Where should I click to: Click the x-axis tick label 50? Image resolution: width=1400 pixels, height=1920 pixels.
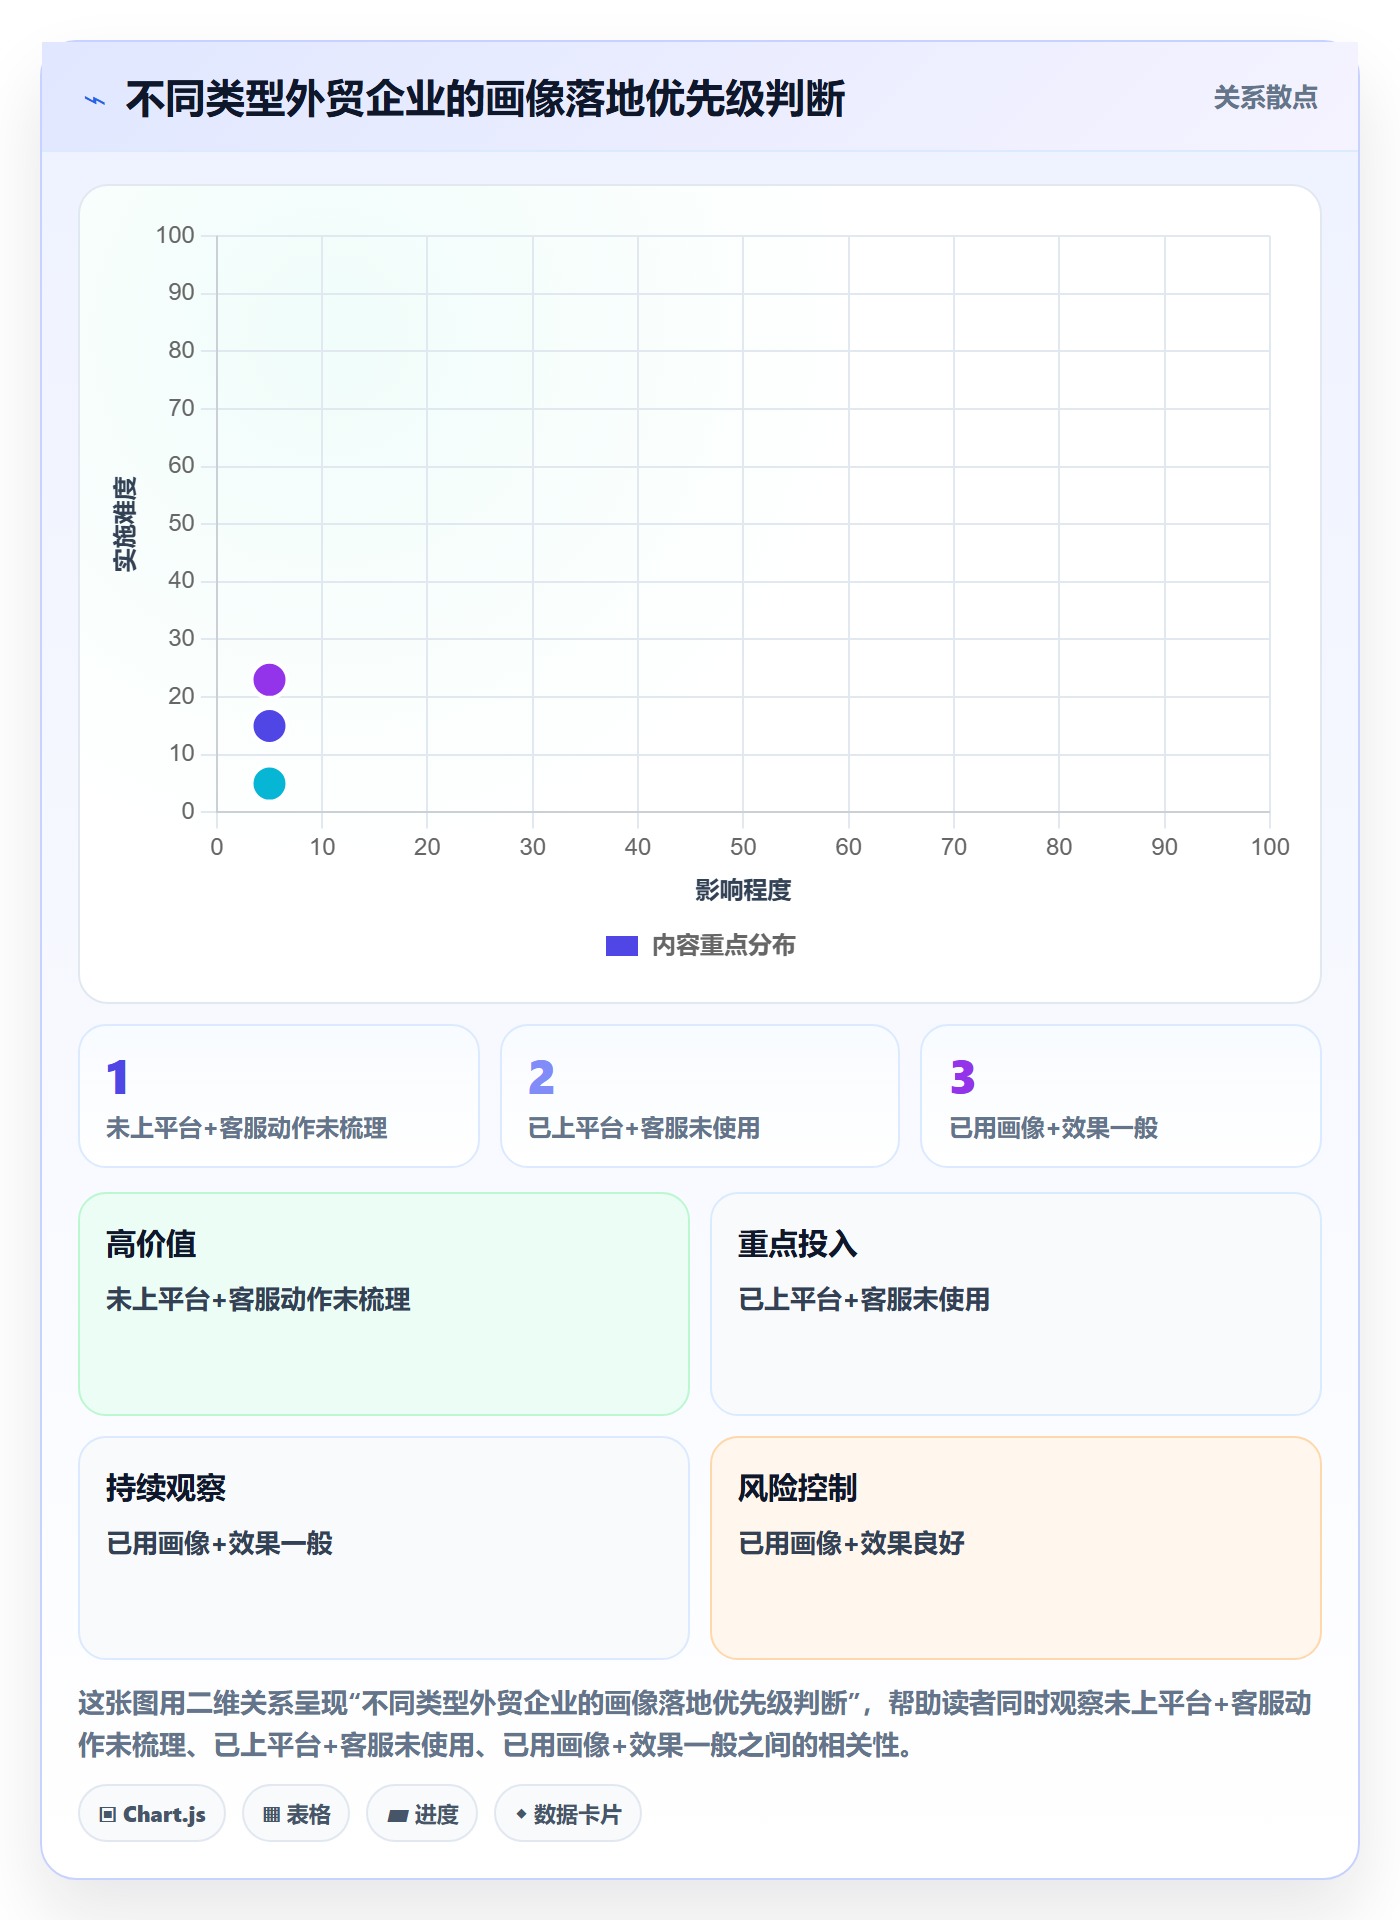[x=743, y=847]
